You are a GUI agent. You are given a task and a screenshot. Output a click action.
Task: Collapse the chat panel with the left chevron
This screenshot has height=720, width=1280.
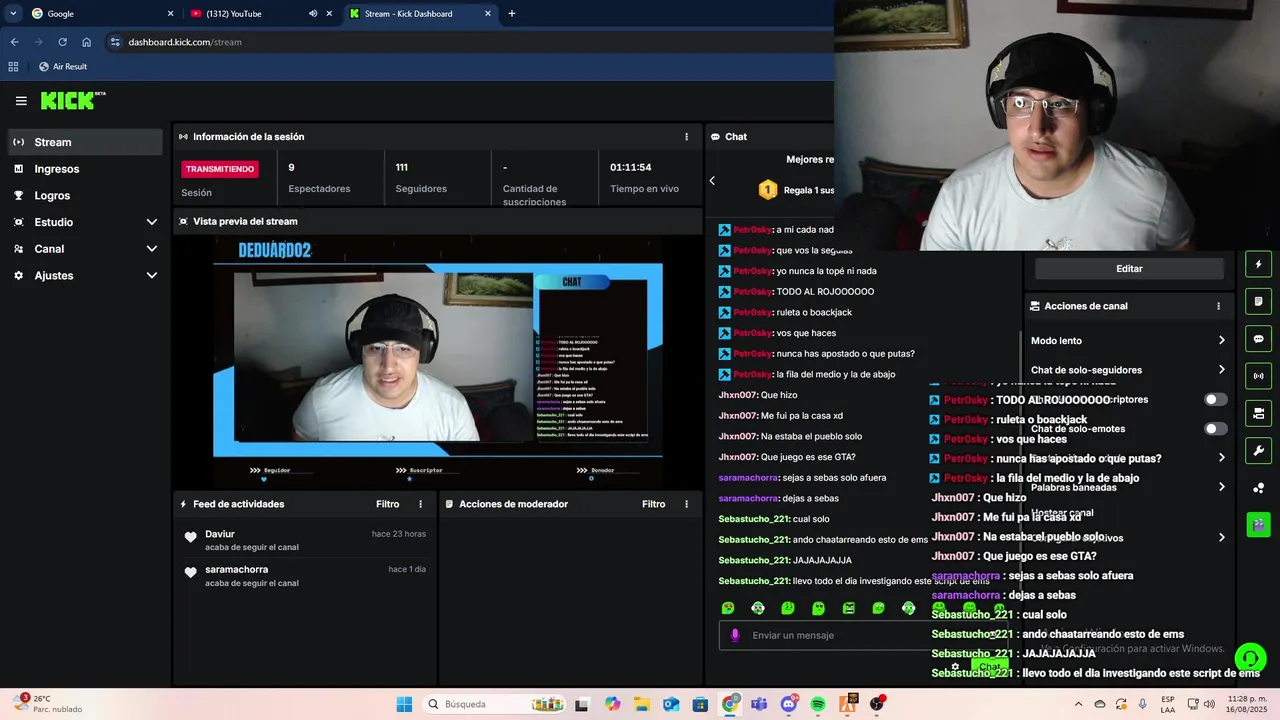(x=712, y=181)
